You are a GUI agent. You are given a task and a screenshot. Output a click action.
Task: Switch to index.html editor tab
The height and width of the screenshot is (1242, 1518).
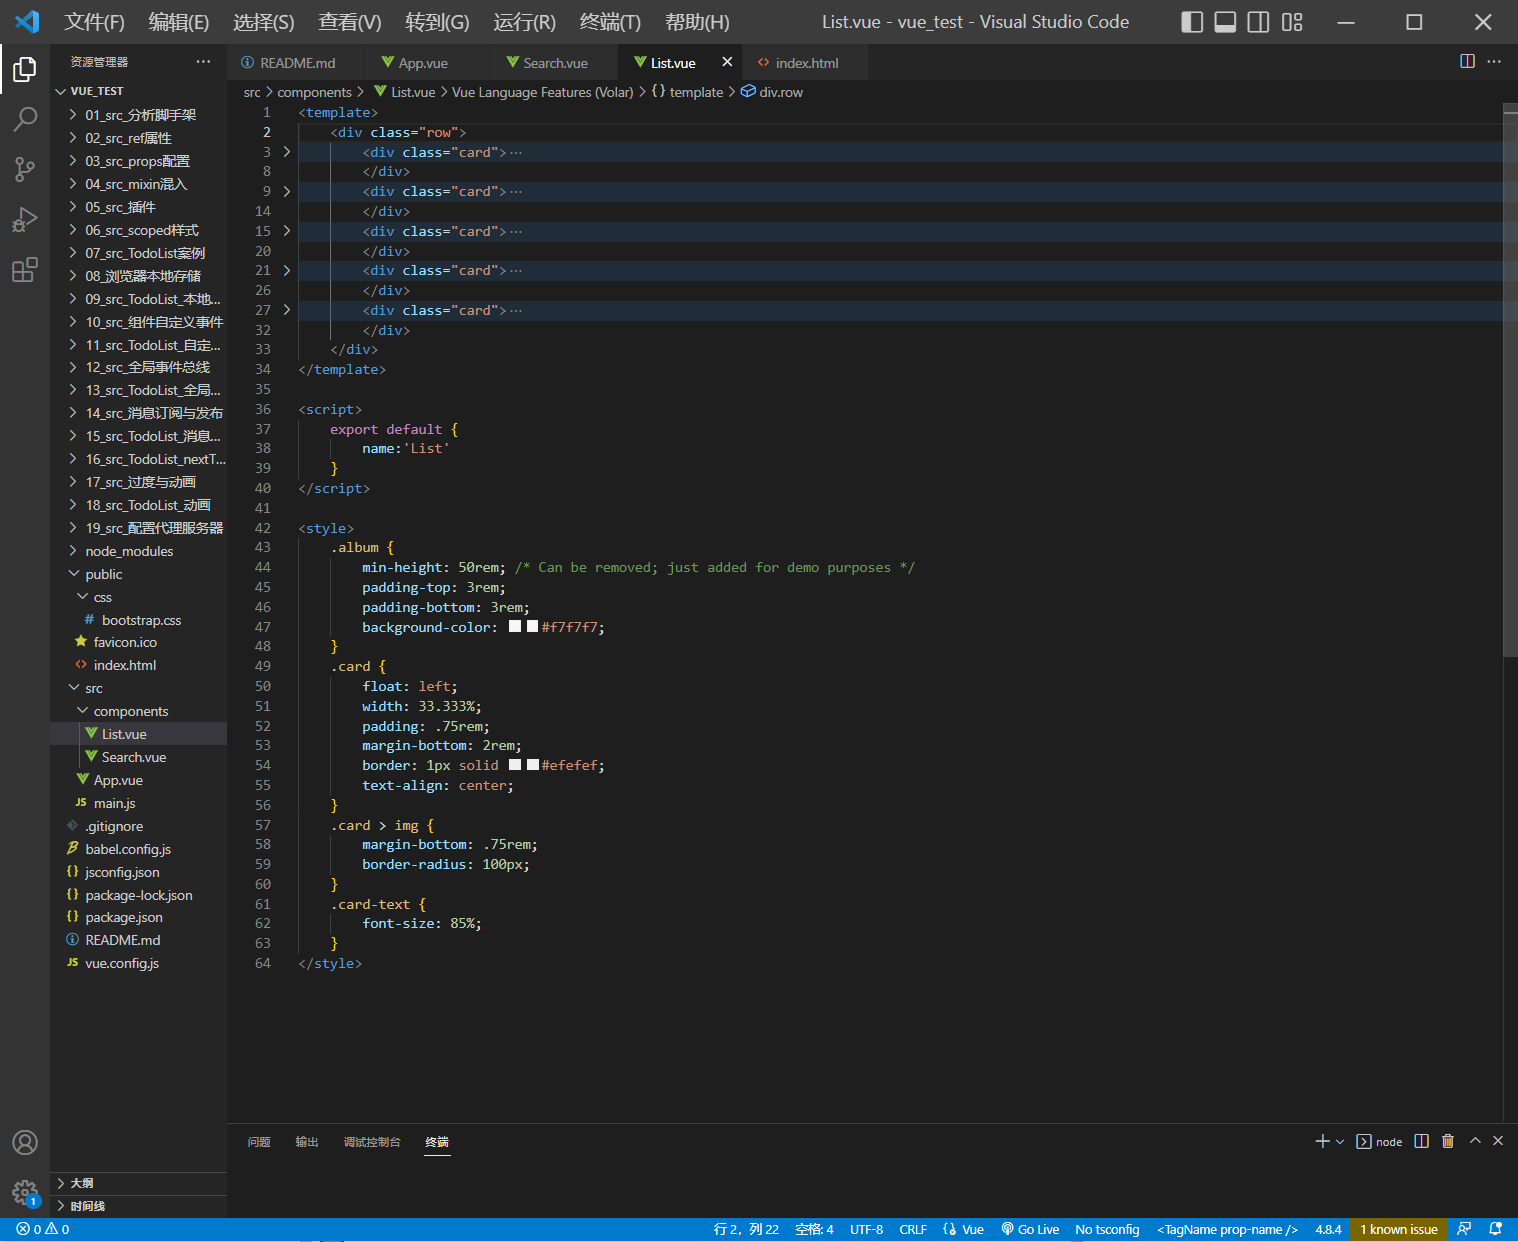[x=806, y=62]
